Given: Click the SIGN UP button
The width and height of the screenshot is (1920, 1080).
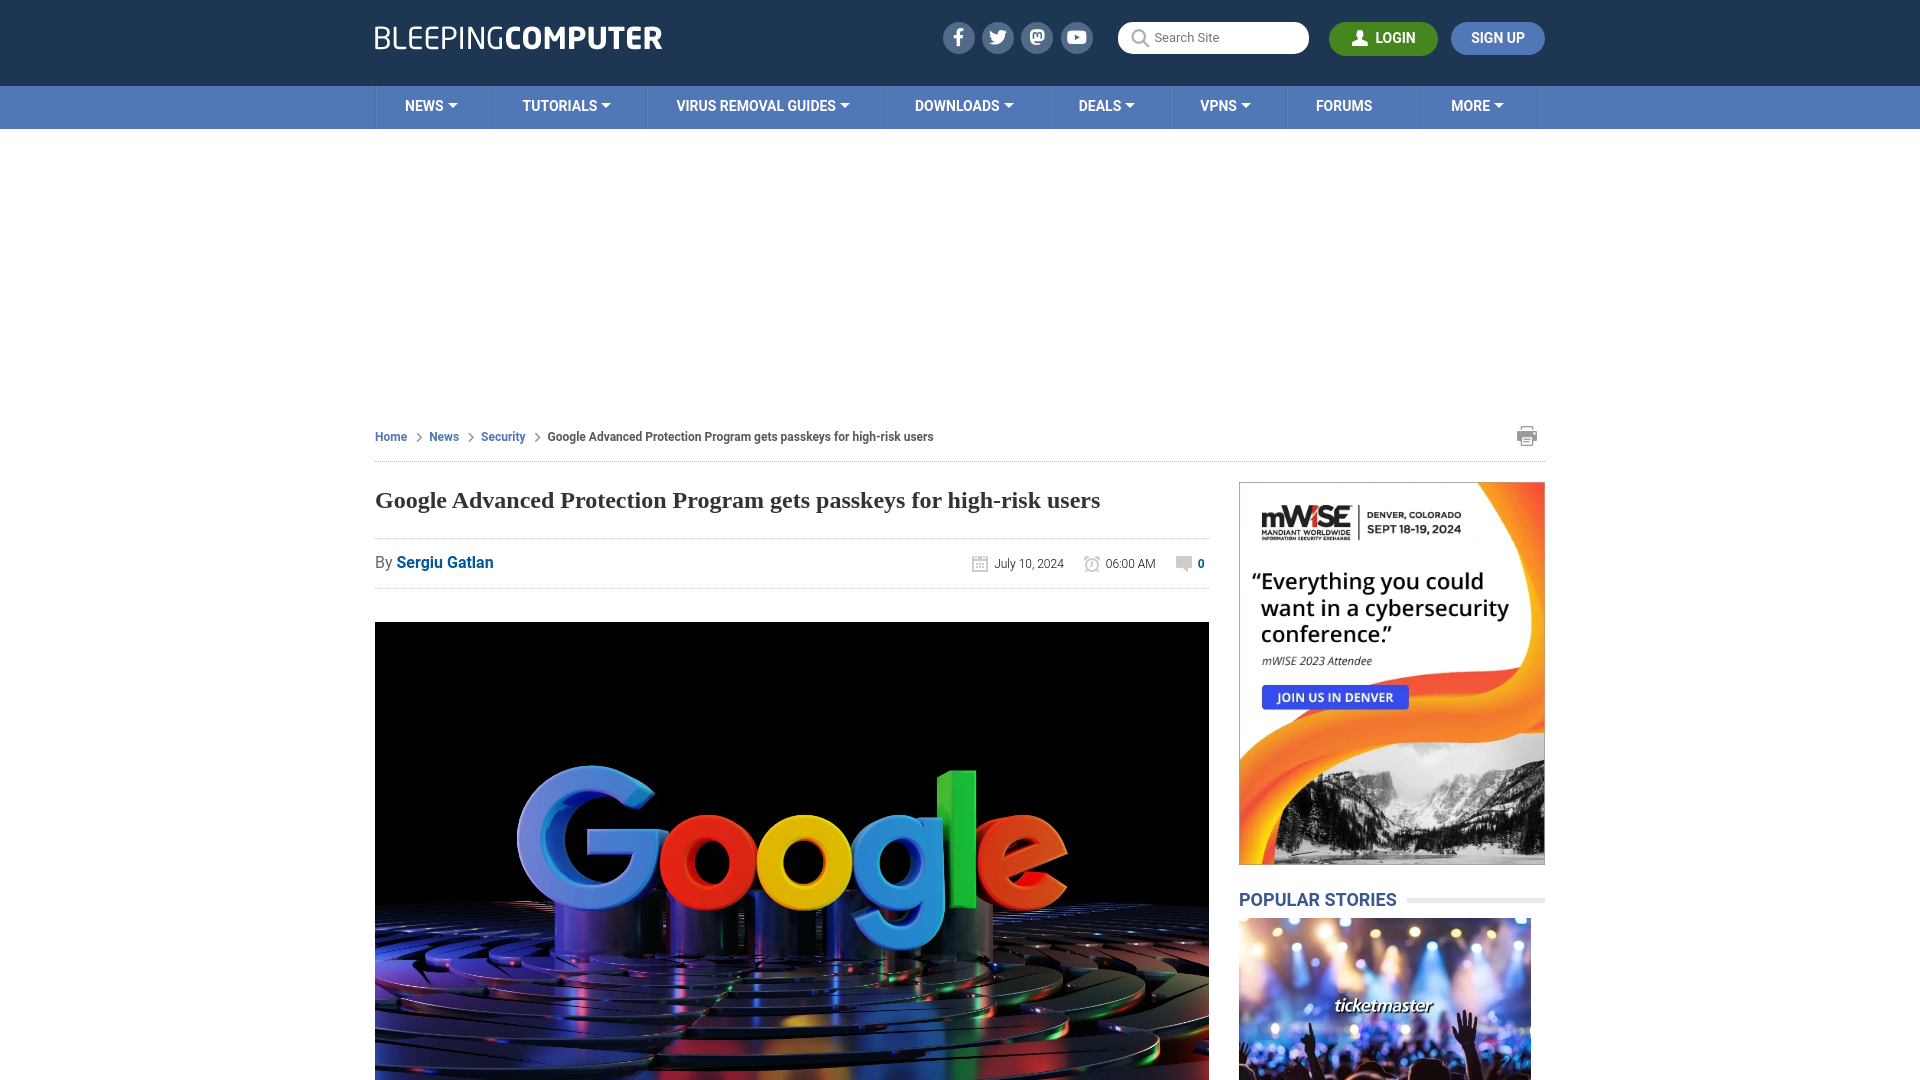Looking at the screenshot, I should (1497, 37).
